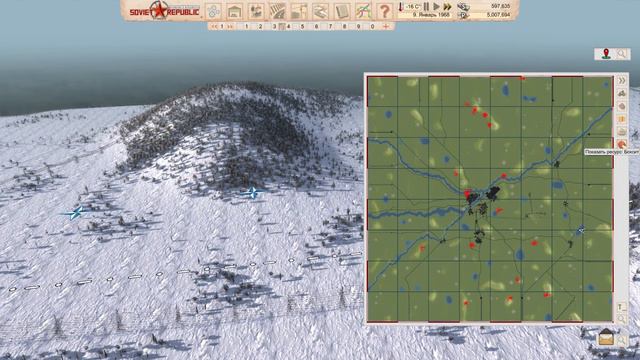640x360 pixels.
Task: Click the date 9 Январь 1968
Action: click(x=431, y=15)
